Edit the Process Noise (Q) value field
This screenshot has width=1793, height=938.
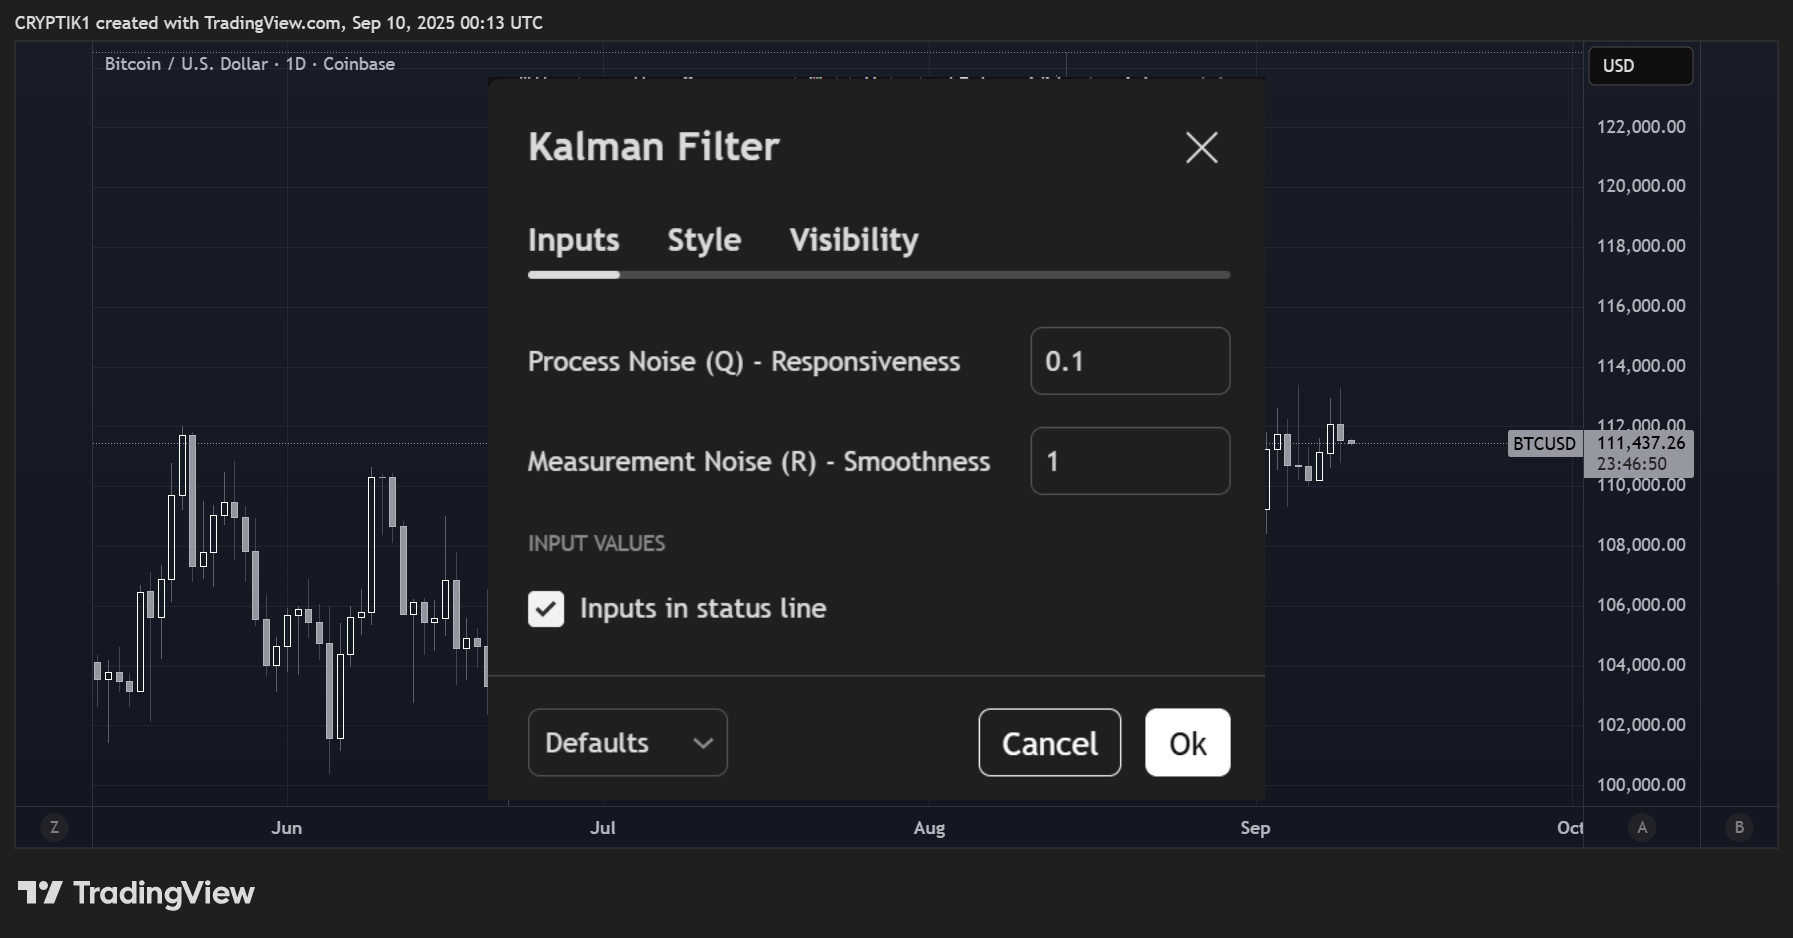(x=1130, y=361)
